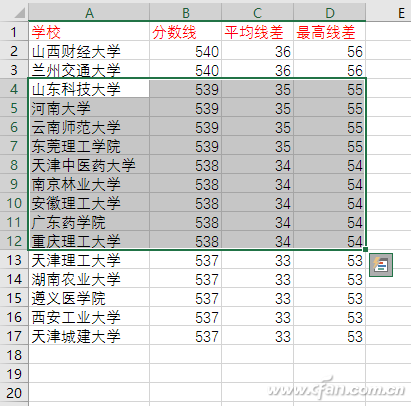Select cell 广东药学院
This screenshot has height=406, width=411.
tap(89, 222)
